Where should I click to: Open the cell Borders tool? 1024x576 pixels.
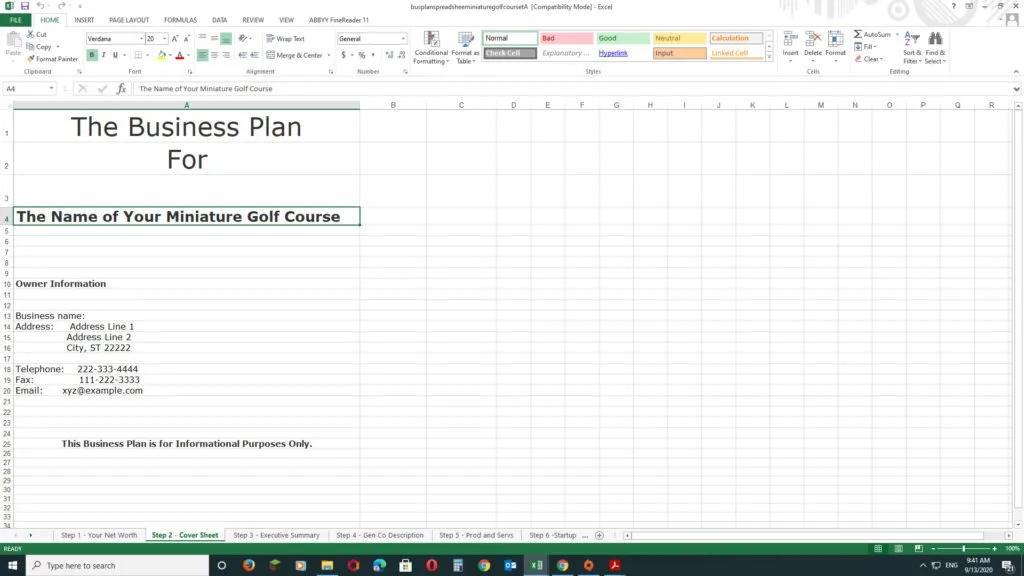coord(138,56)
